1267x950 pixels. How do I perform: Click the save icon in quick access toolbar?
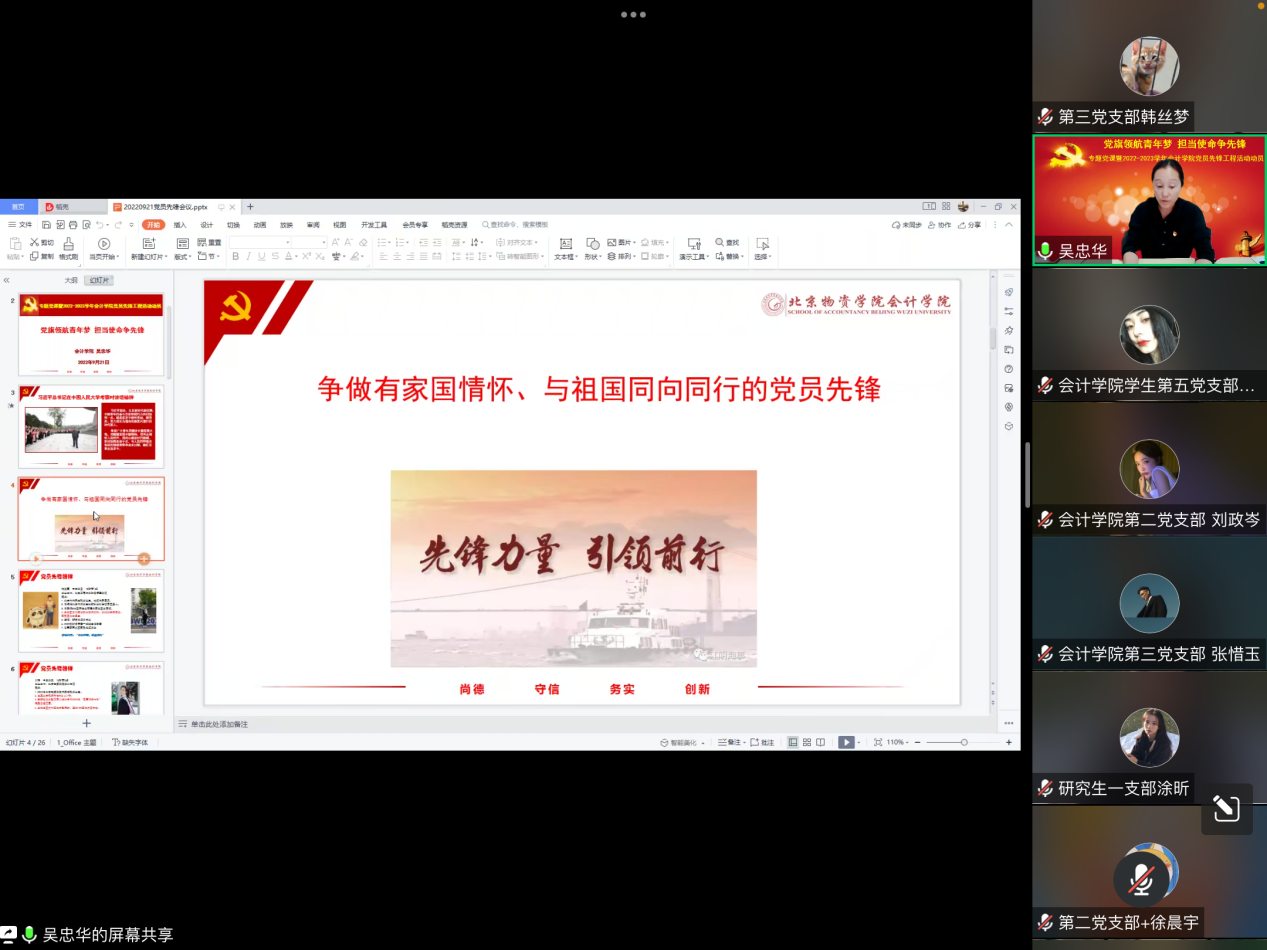tap(47, 225)
